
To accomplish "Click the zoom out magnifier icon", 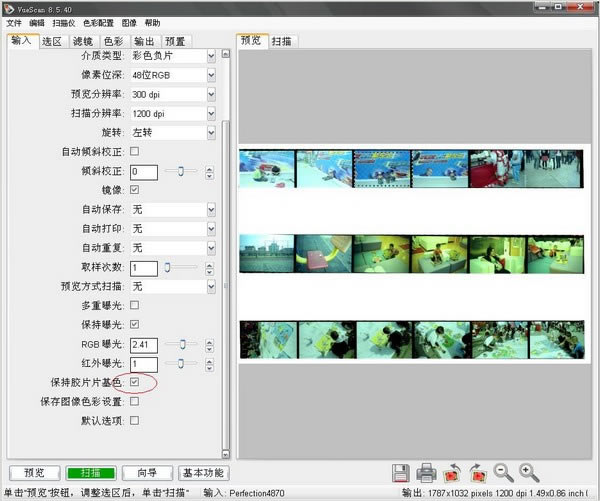I will click(503, 473).
